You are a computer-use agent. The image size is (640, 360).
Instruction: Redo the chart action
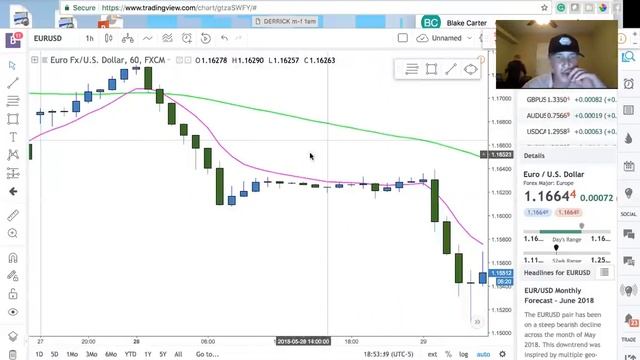(x=239, y=38)
